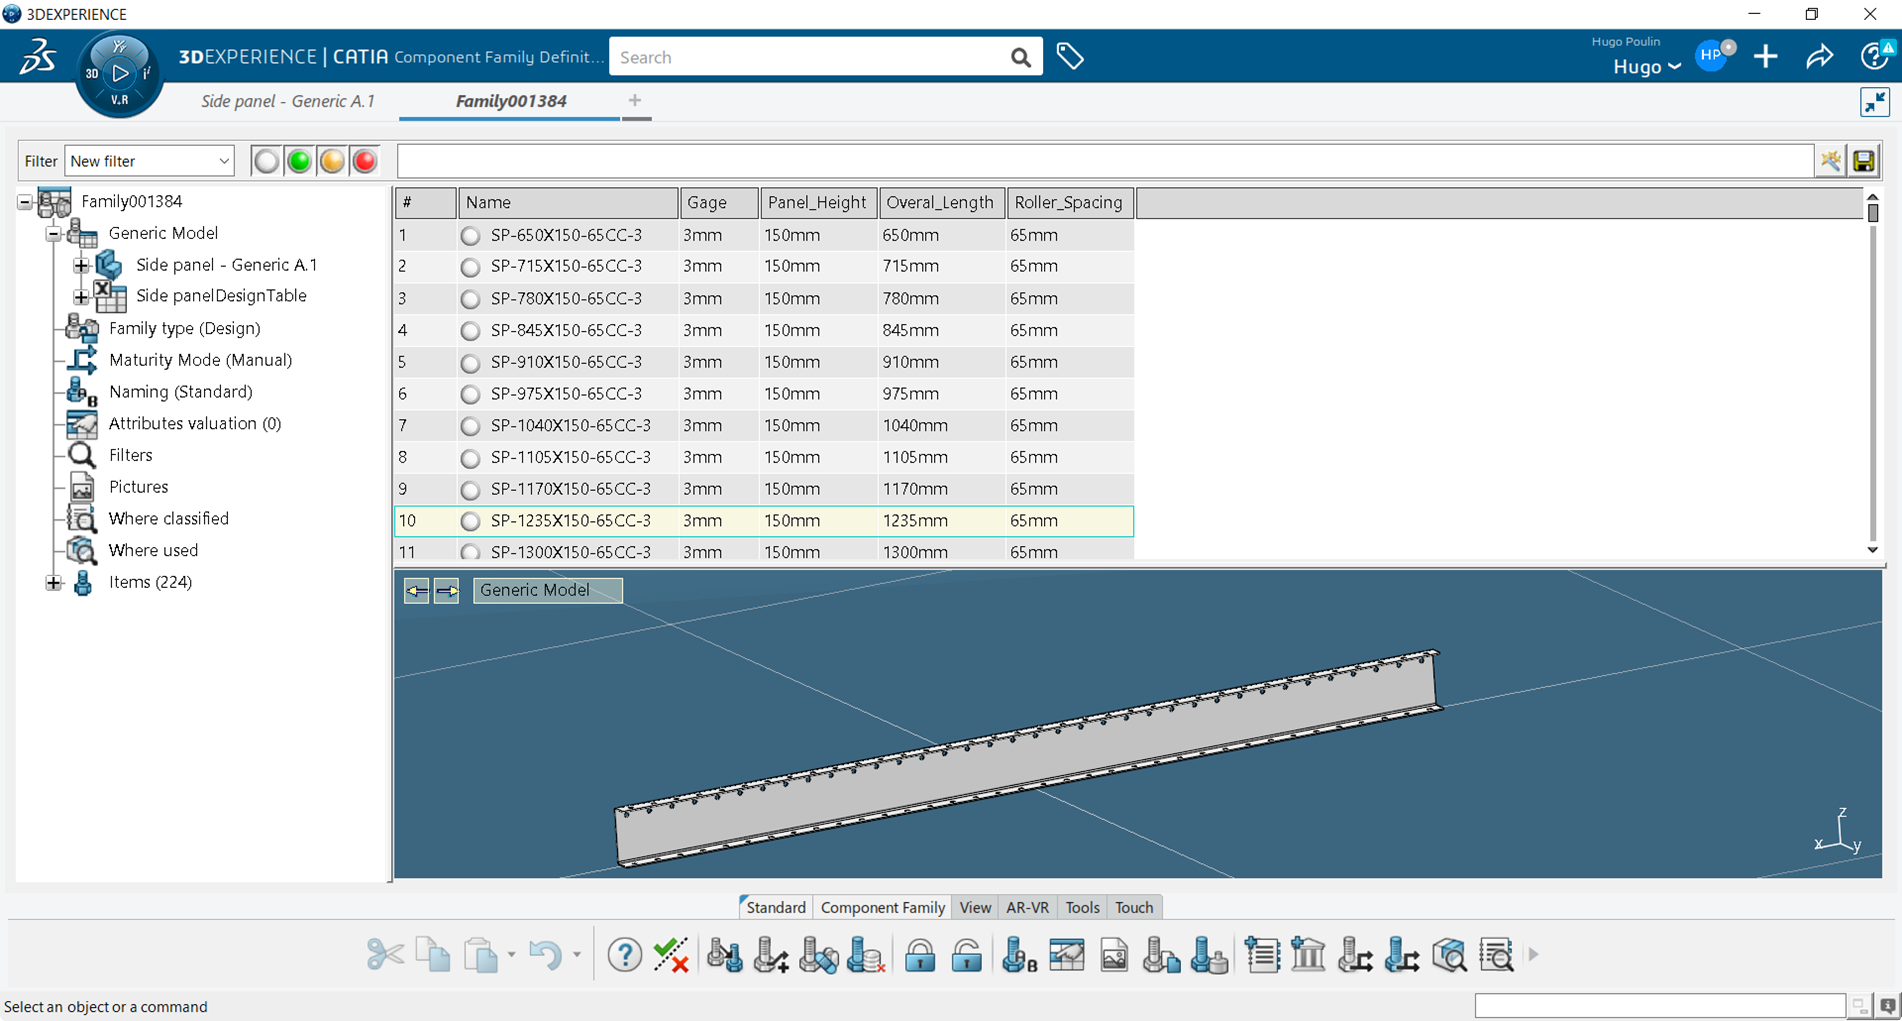Viewport: 1902px width, 1021px height.
Task: Select radio button for SP-1235X150-65CC-3
Action: pos(470,521)
